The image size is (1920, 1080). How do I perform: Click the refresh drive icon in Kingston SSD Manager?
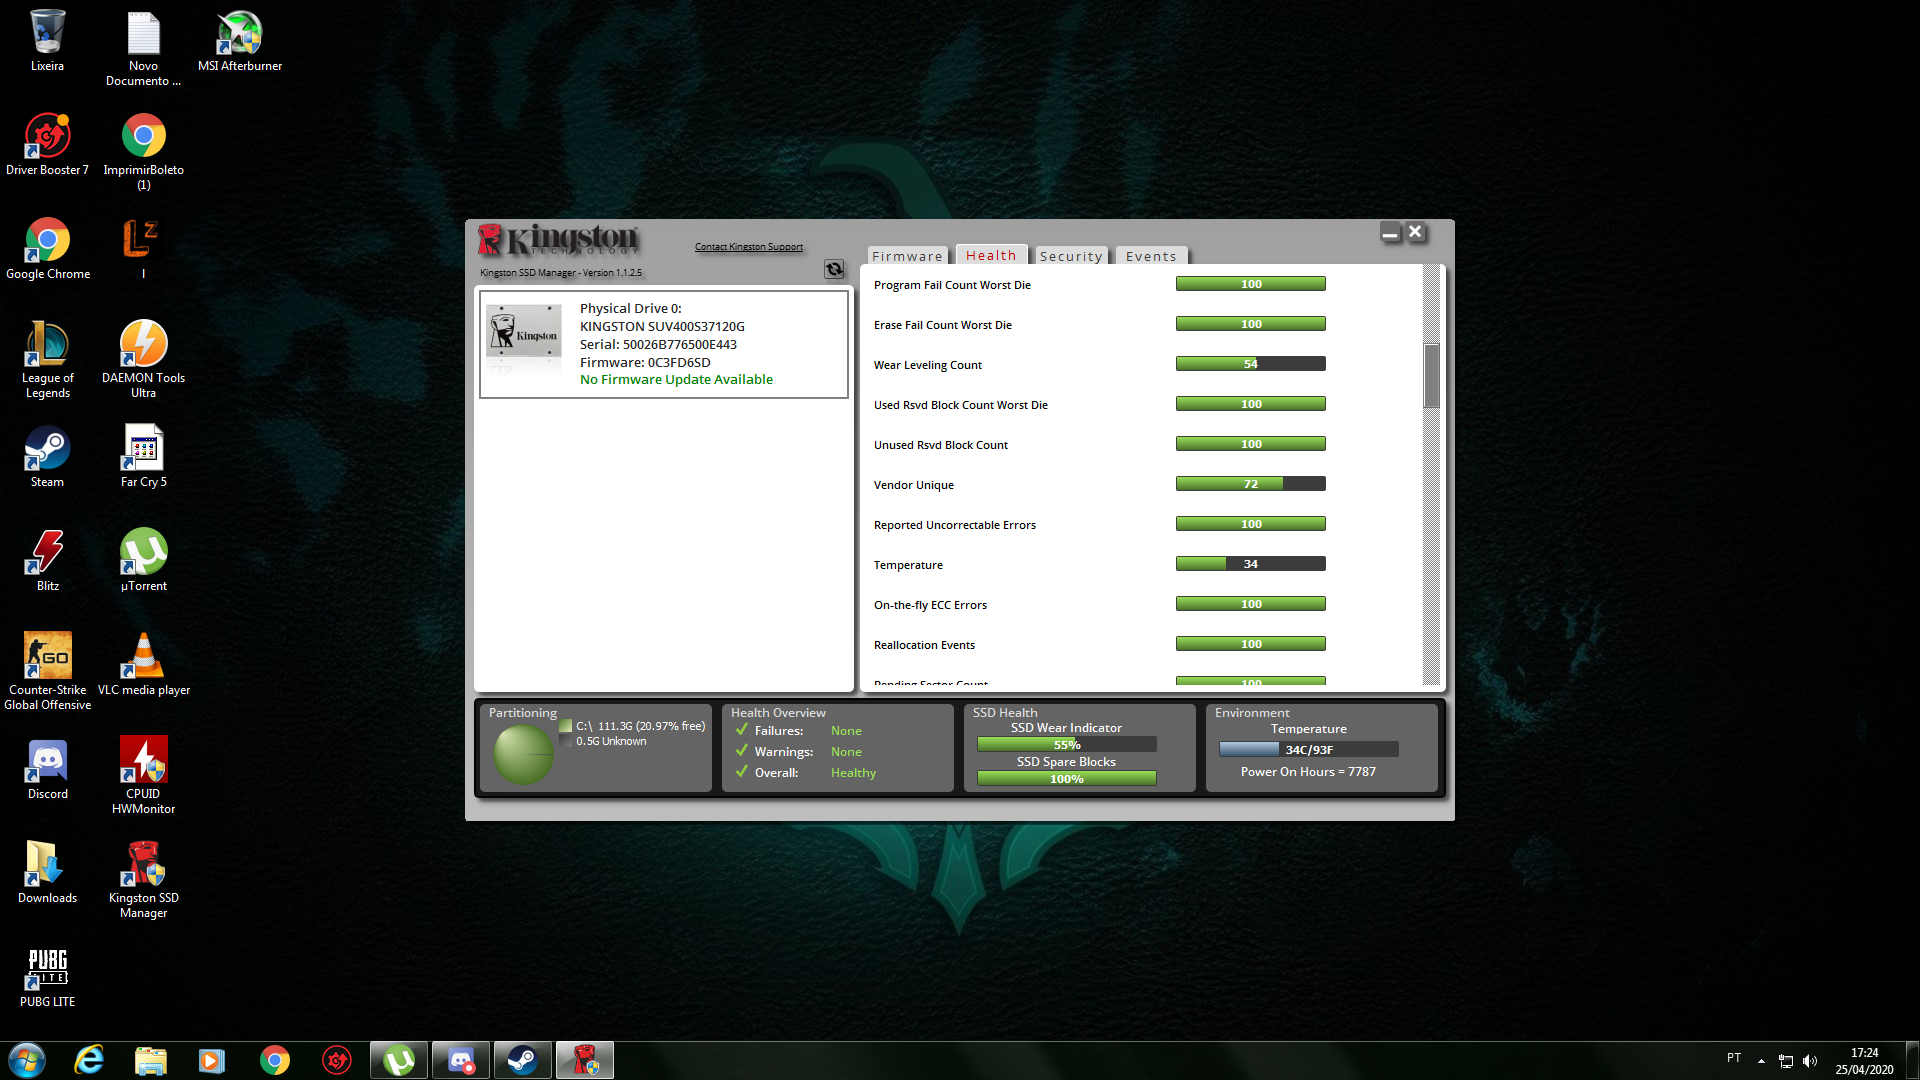coord(834,269)
